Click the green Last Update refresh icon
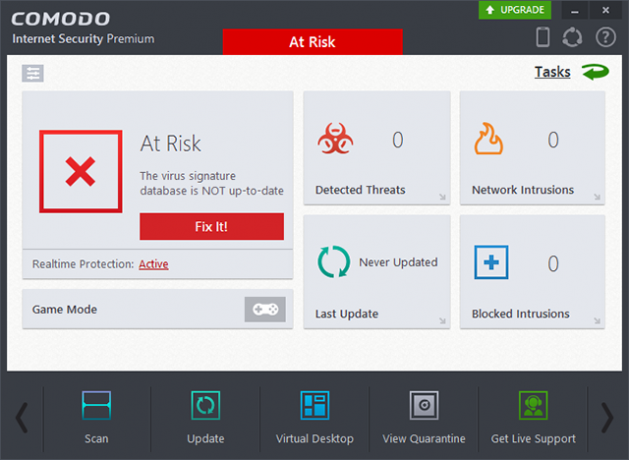Screen dimensions: 629x460 333,262
